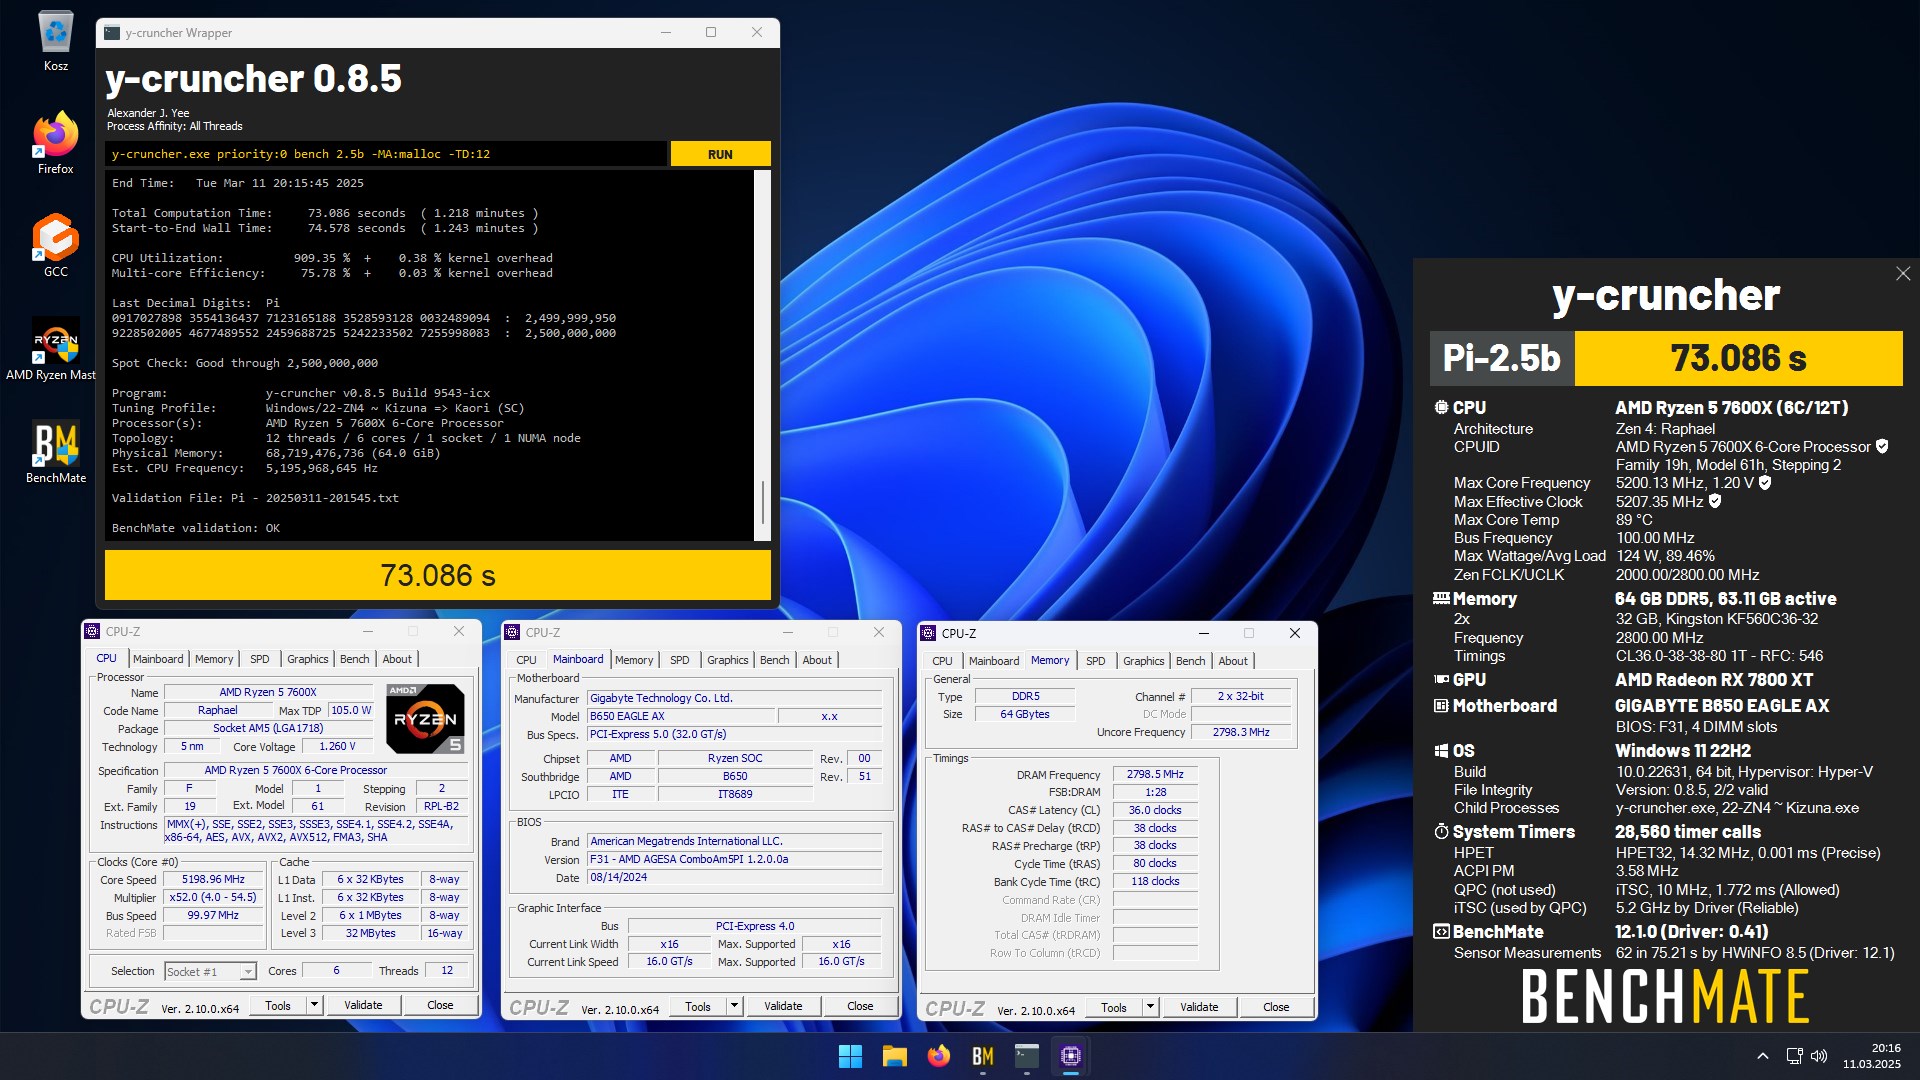Click the Core Speed 5198.96 MHz value
The height and width of the screenshot is (1080, 1920).
213,879
